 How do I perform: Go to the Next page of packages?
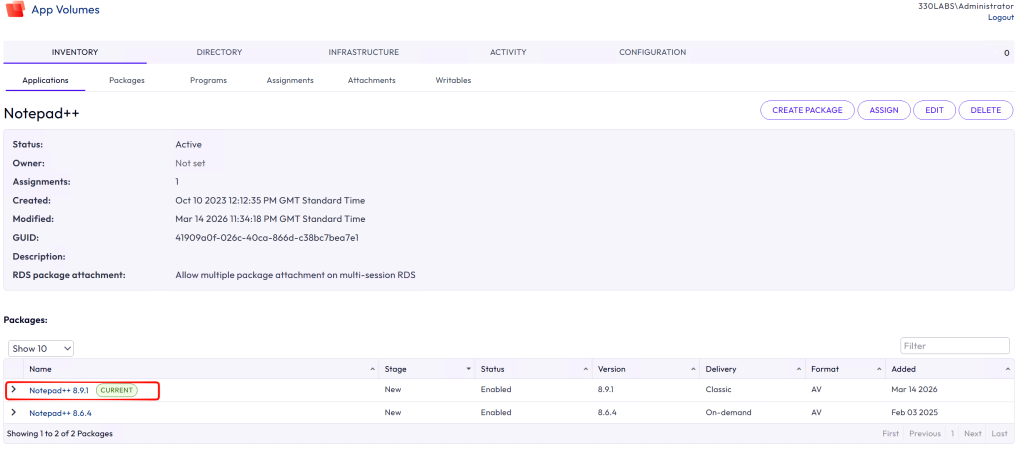pos(973,433)
